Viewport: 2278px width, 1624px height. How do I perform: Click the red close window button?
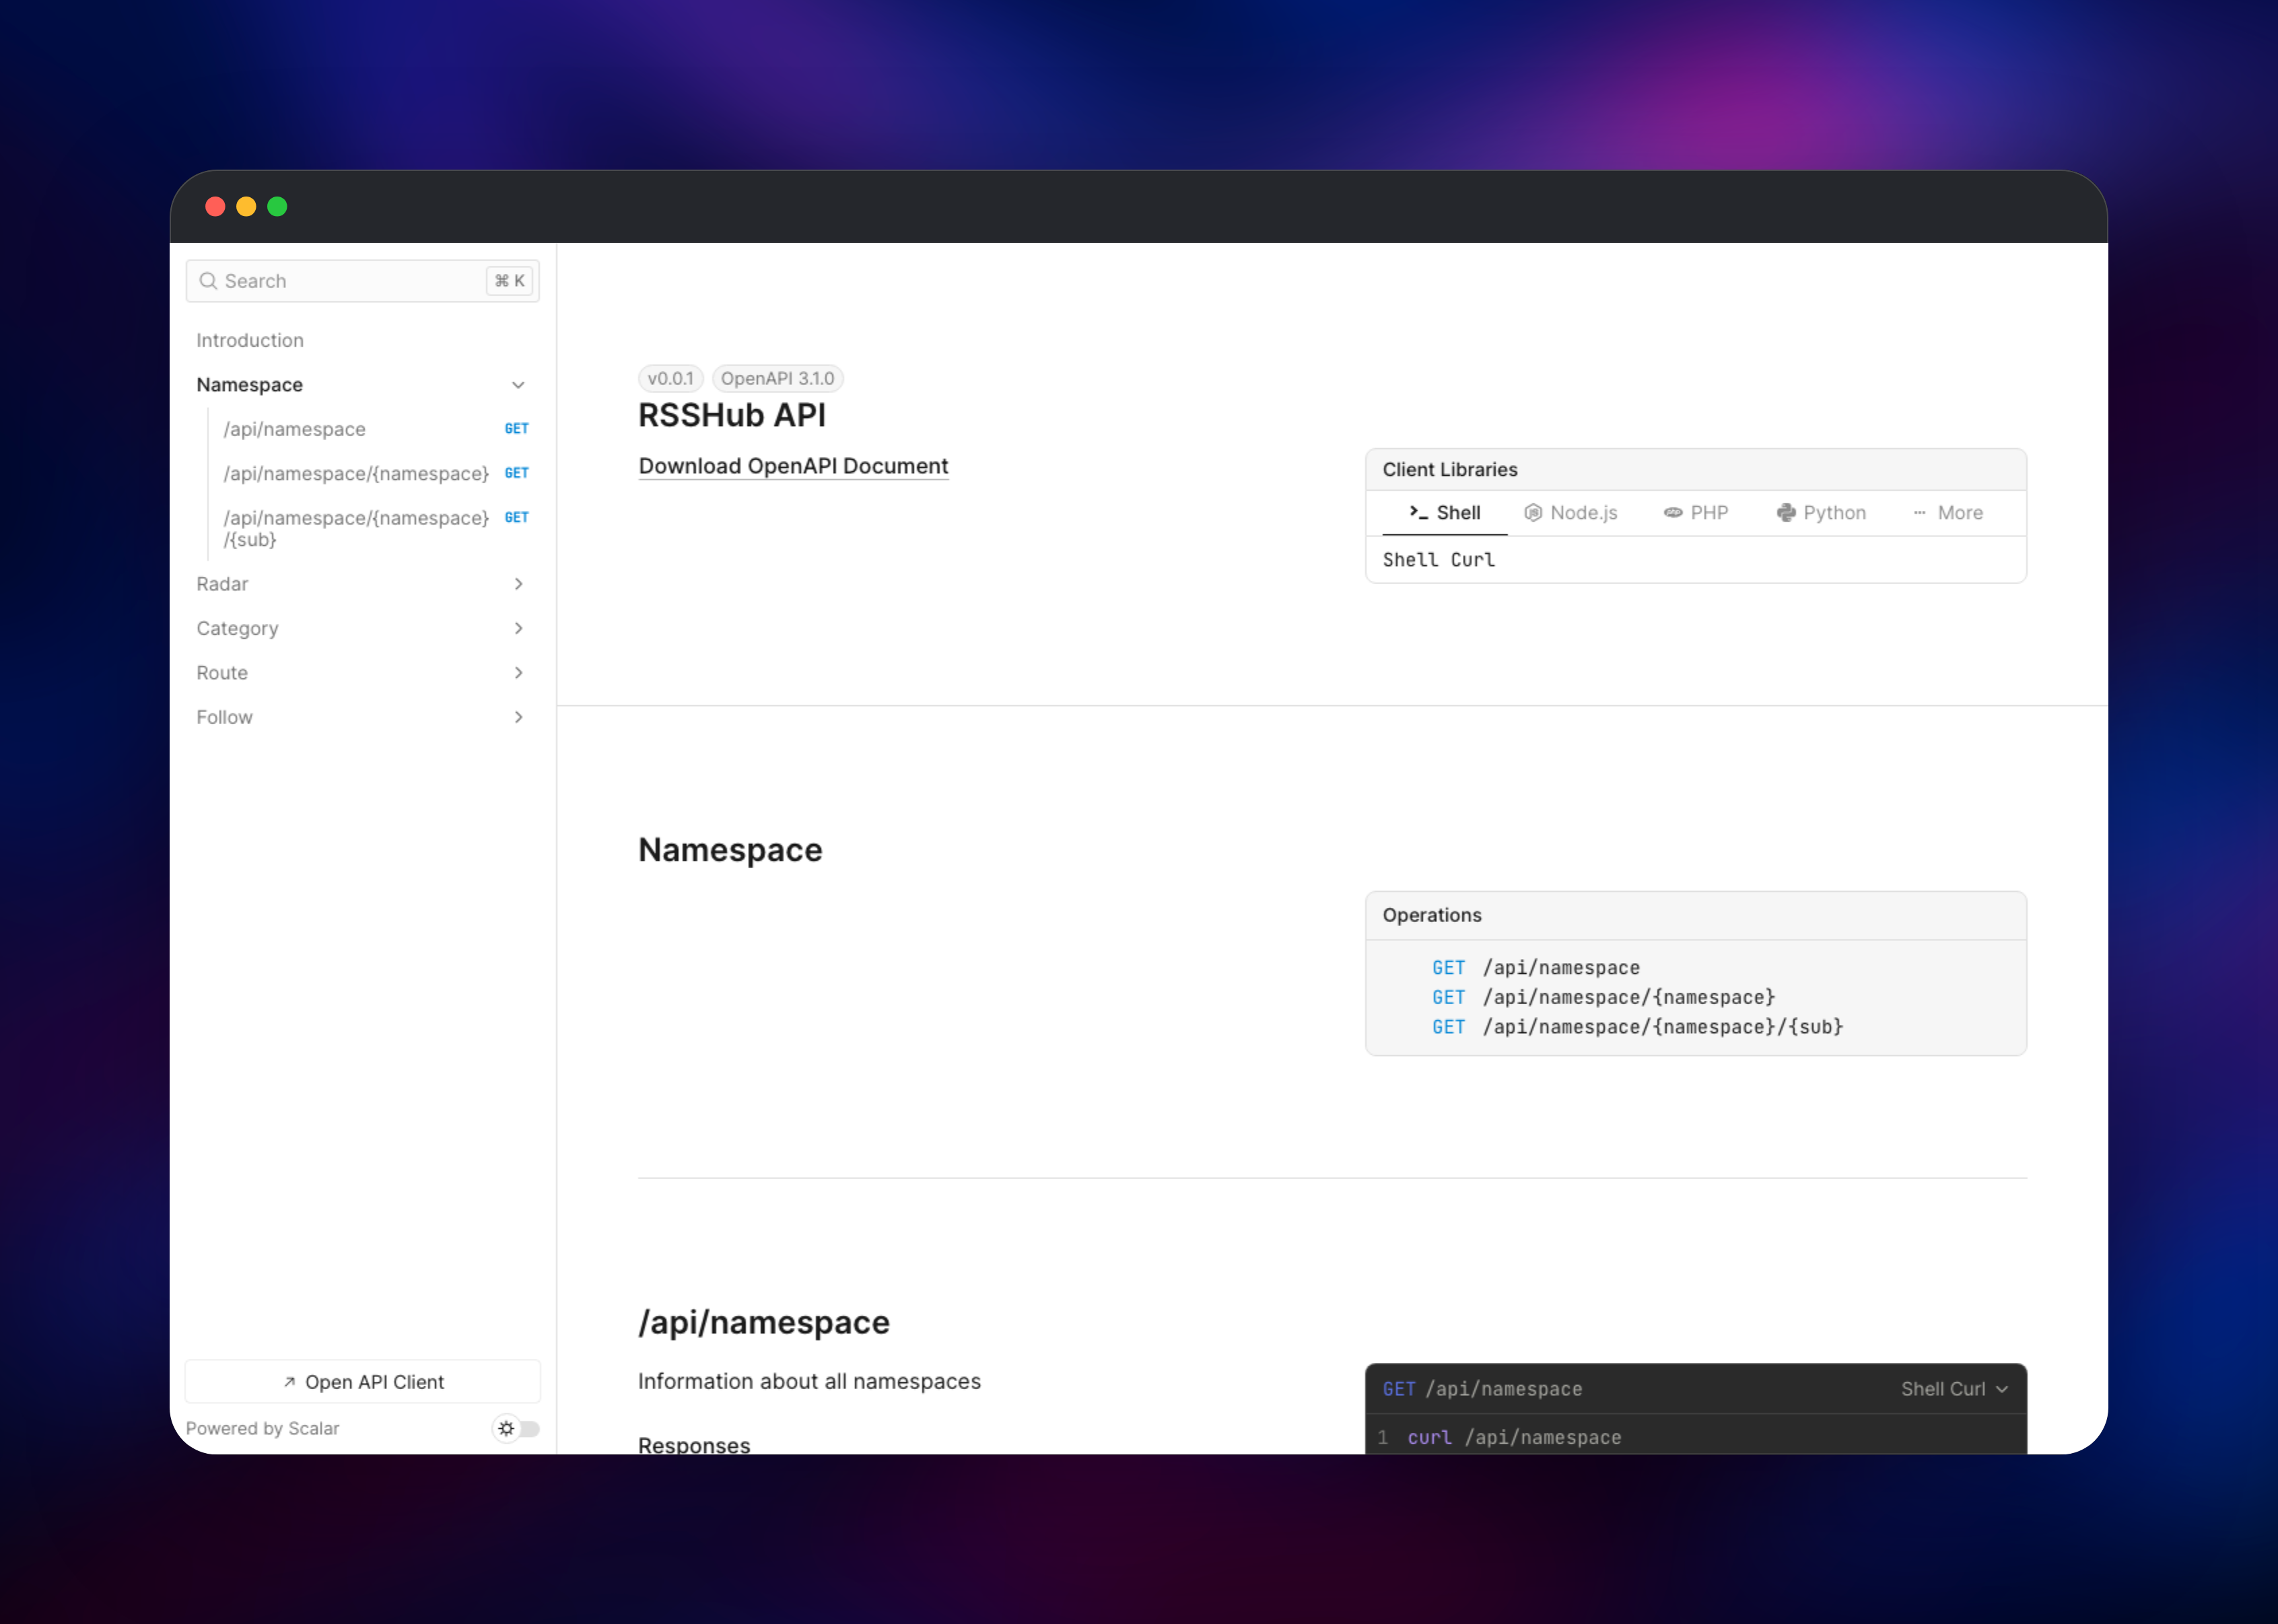tap(215, 207)
